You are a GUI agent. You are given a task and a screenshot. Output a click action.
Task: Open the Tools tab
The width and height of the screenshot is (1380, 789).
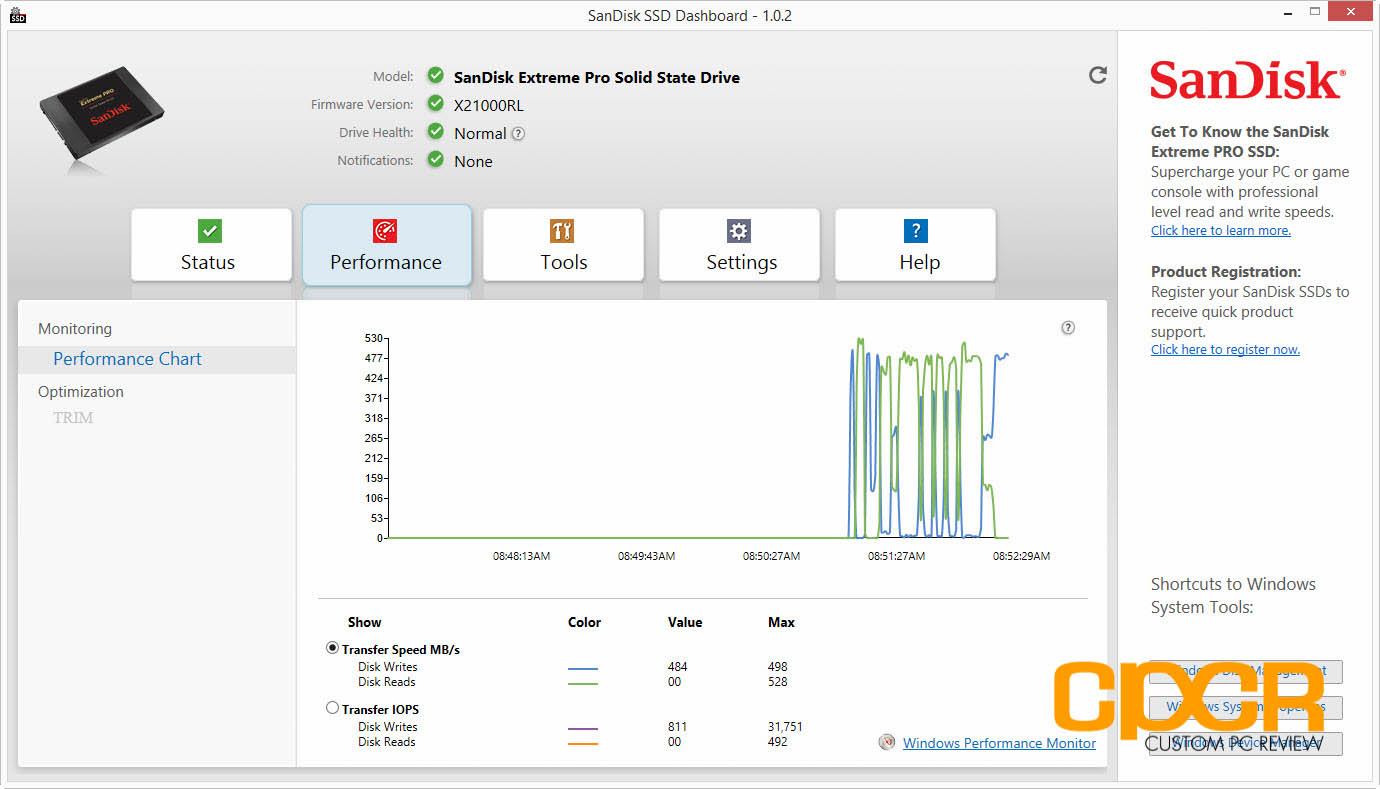coord(563,246)
